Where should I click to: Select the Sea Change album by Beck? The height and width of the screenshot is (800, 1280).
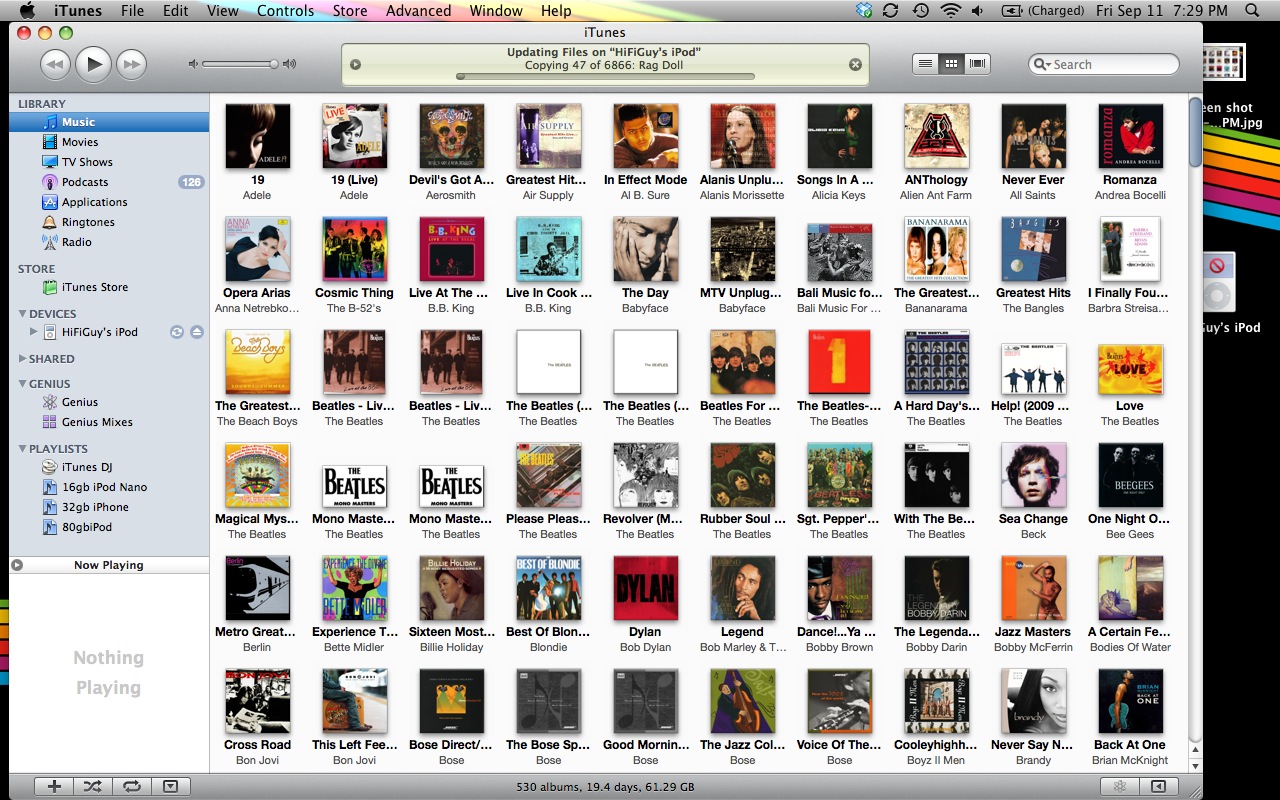(x=1033, y=476)
